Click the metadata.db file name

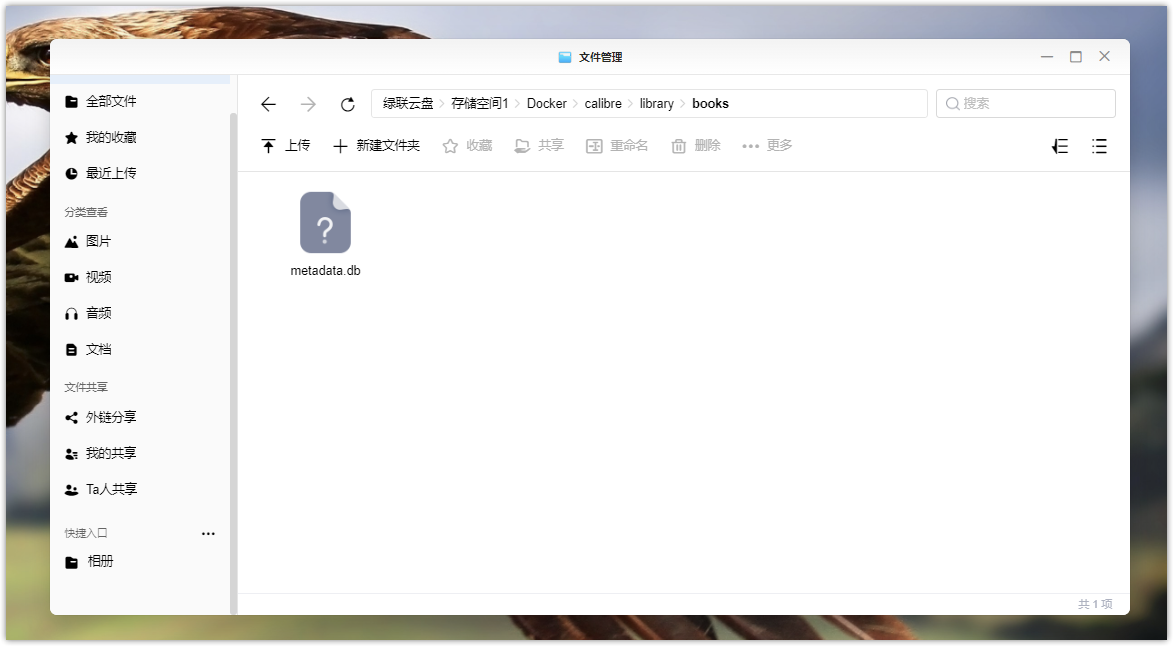point(325,271)
